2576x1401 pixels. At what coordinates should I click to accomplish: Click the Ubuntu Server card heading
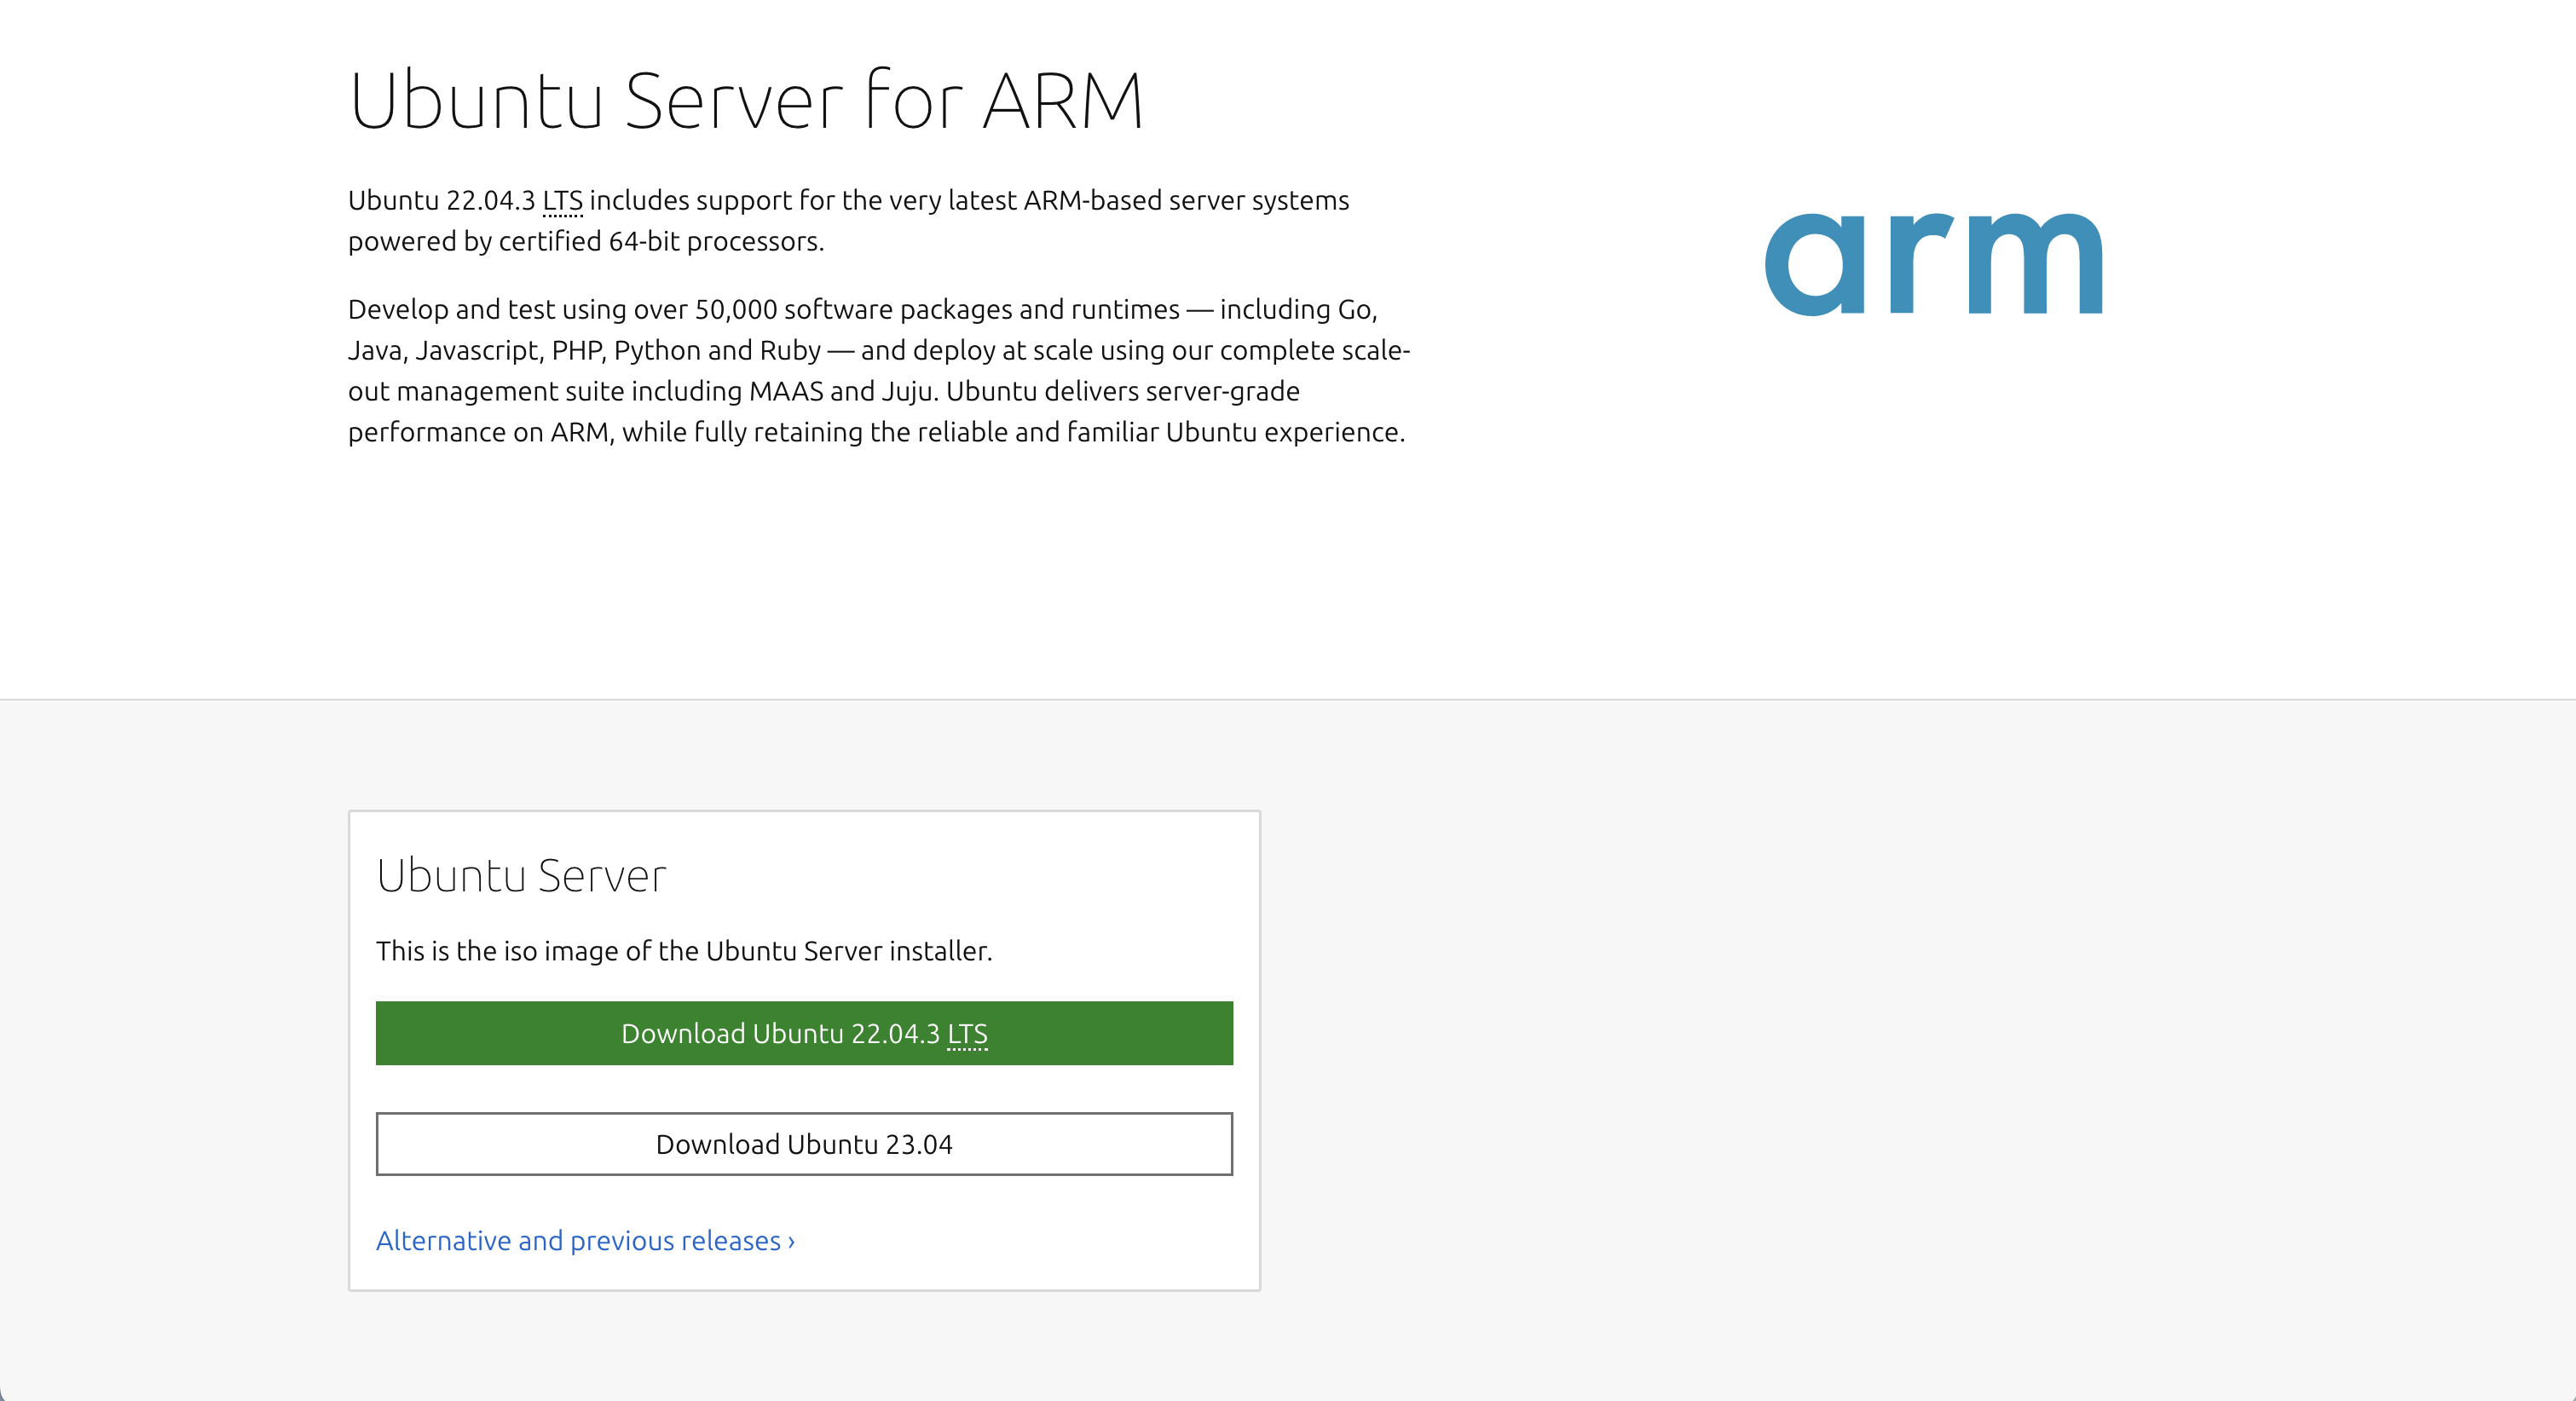point(521,876)
